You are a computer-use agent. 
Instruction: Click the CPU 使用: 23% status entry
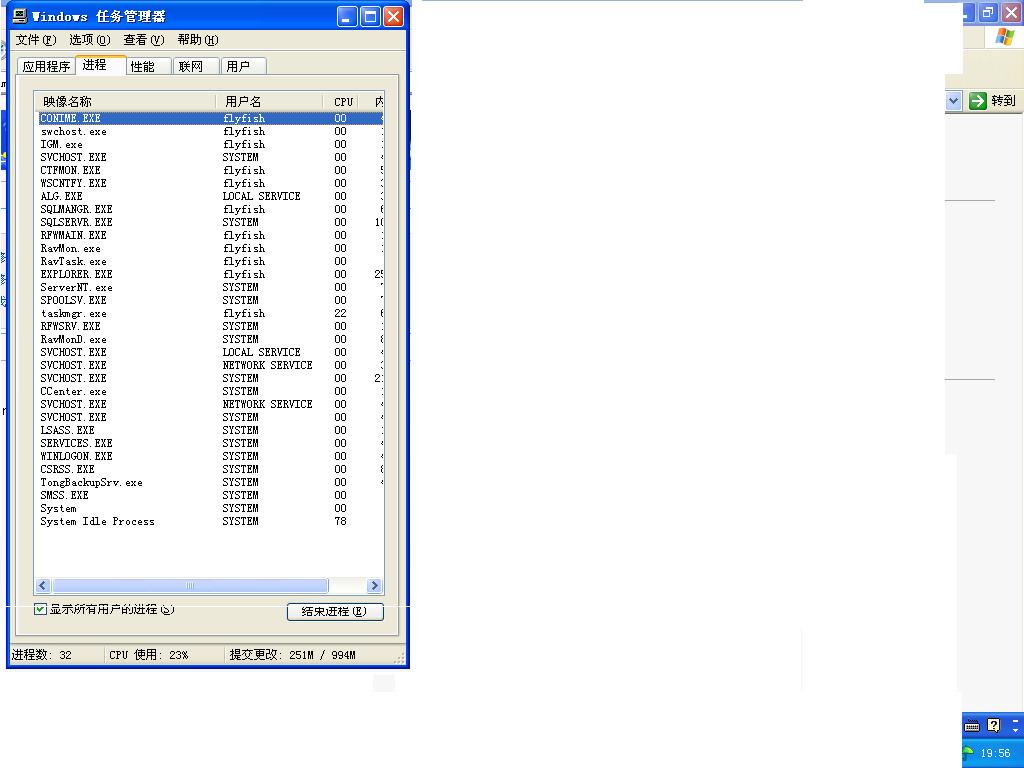coord(148,654)
